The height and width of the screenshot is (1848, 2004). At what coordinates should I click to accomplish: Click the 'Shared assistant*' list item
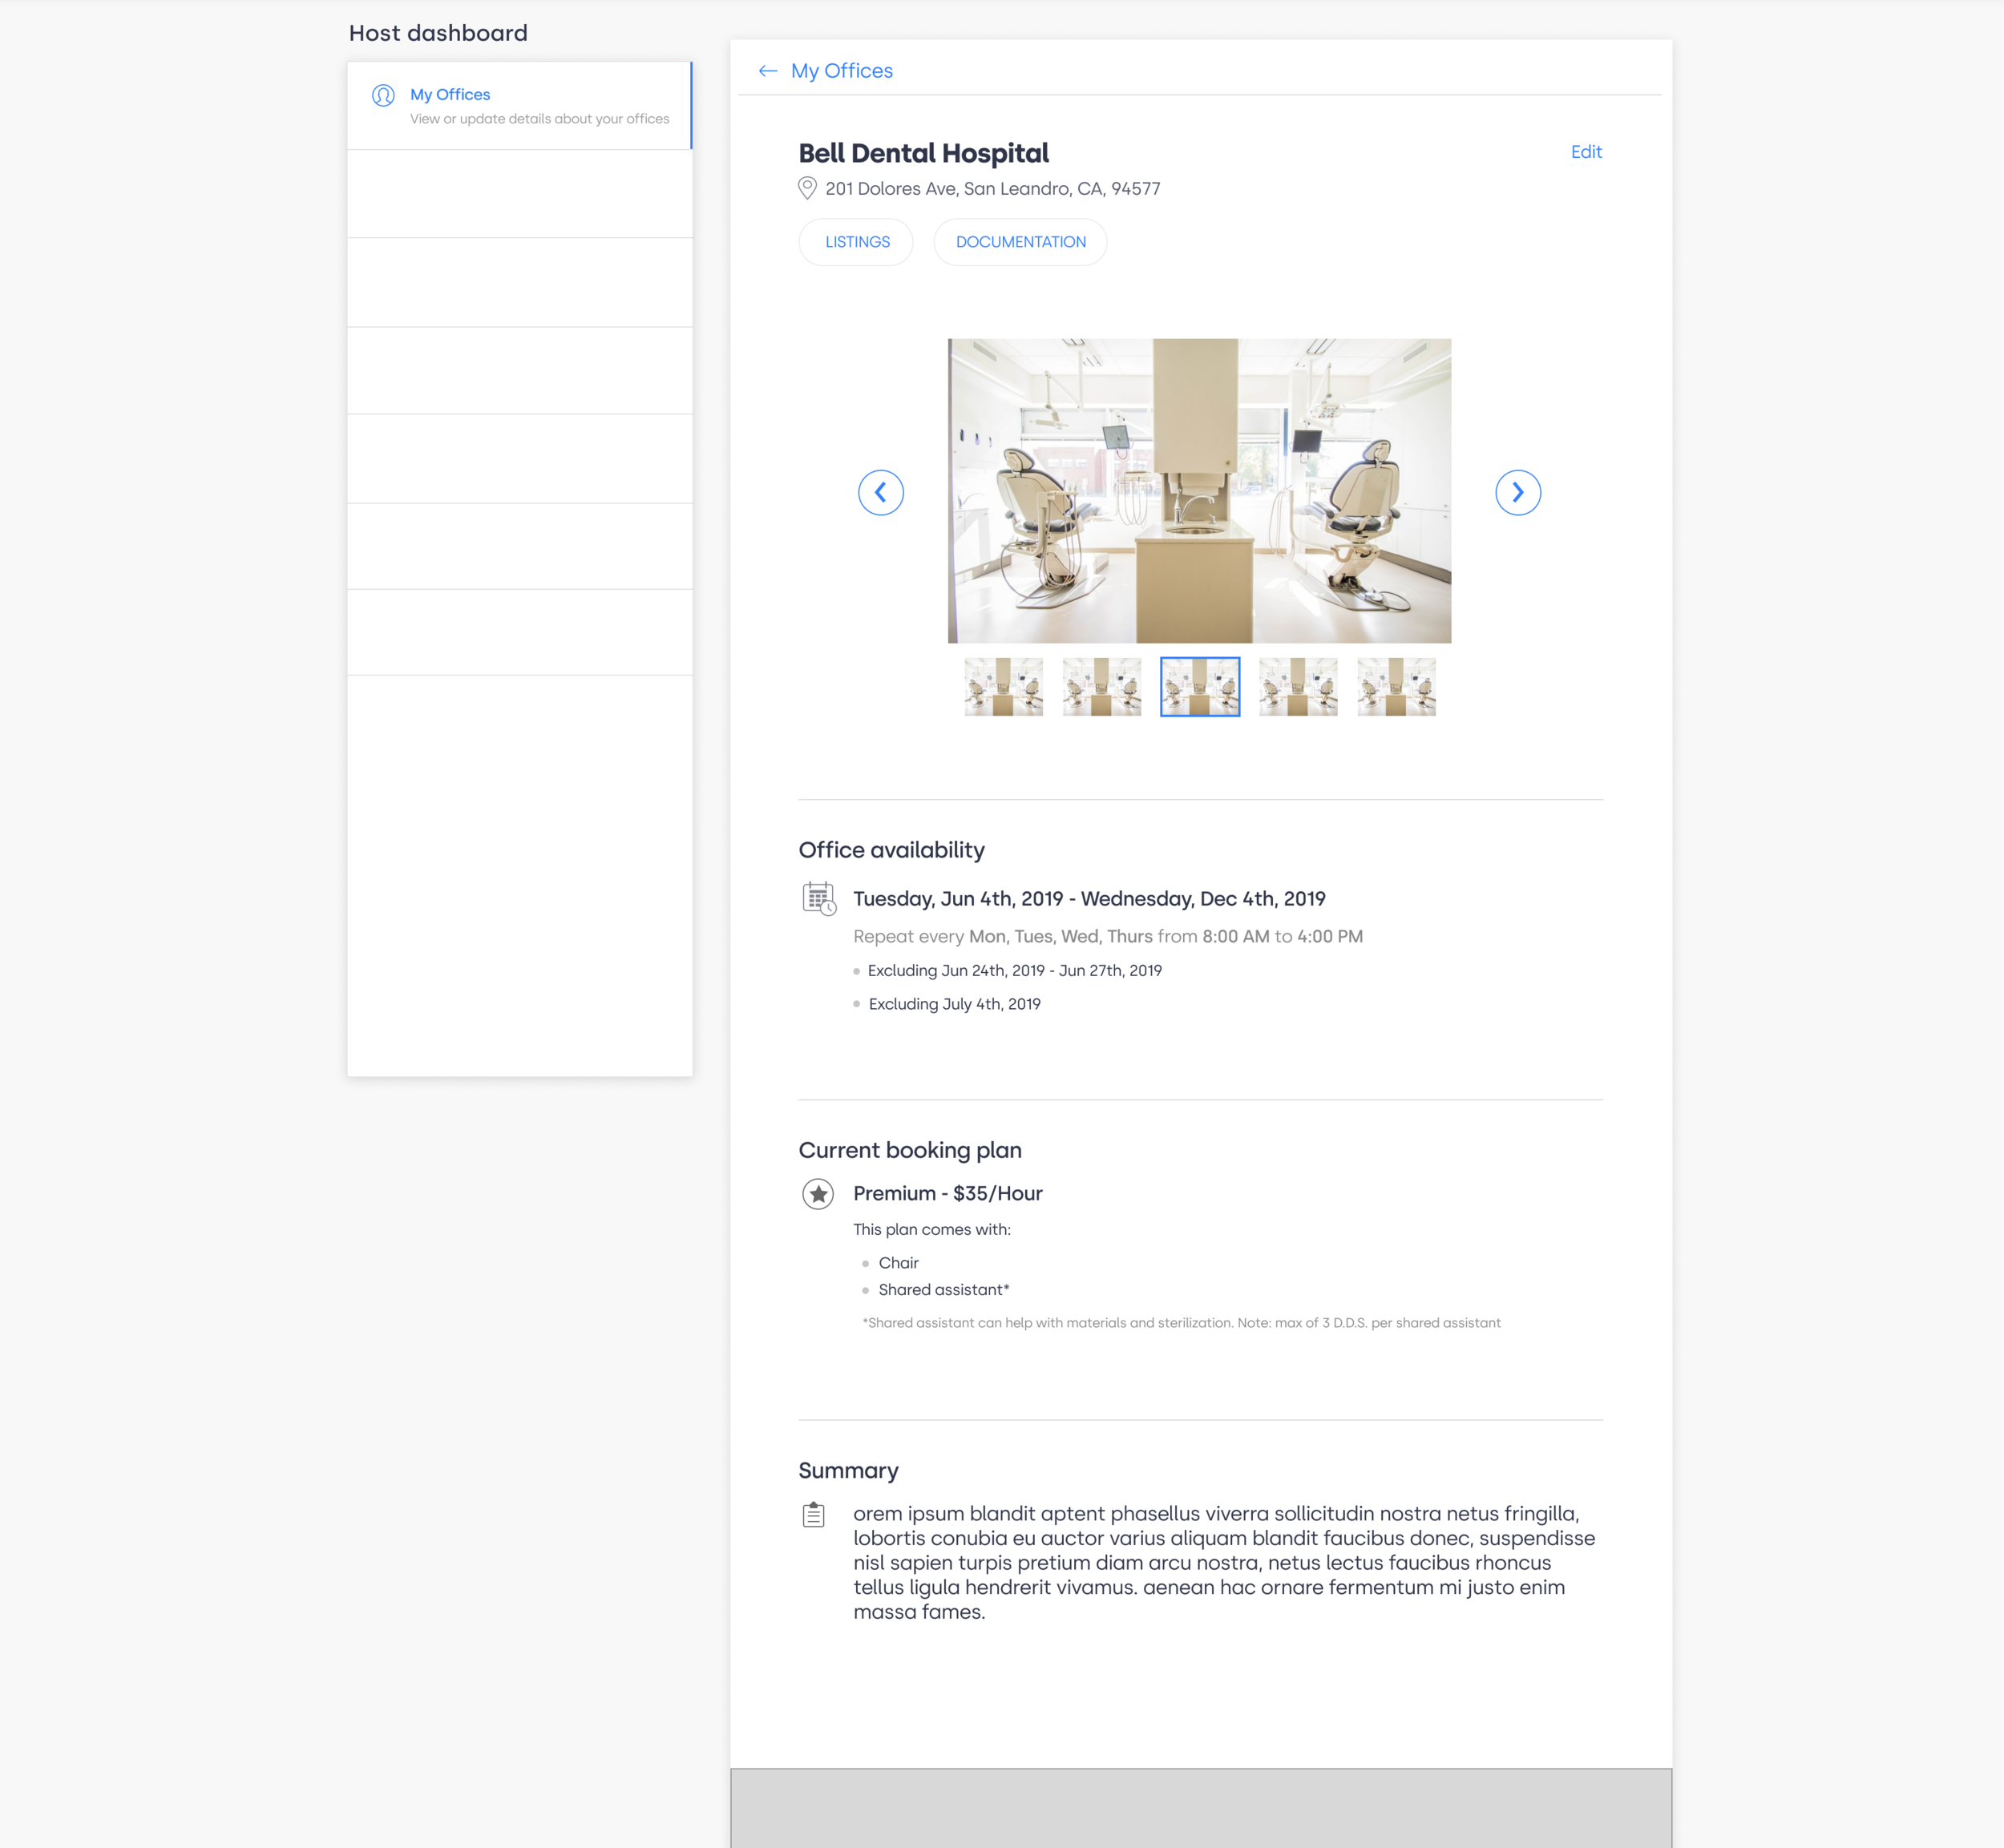tap(944, 1290)
